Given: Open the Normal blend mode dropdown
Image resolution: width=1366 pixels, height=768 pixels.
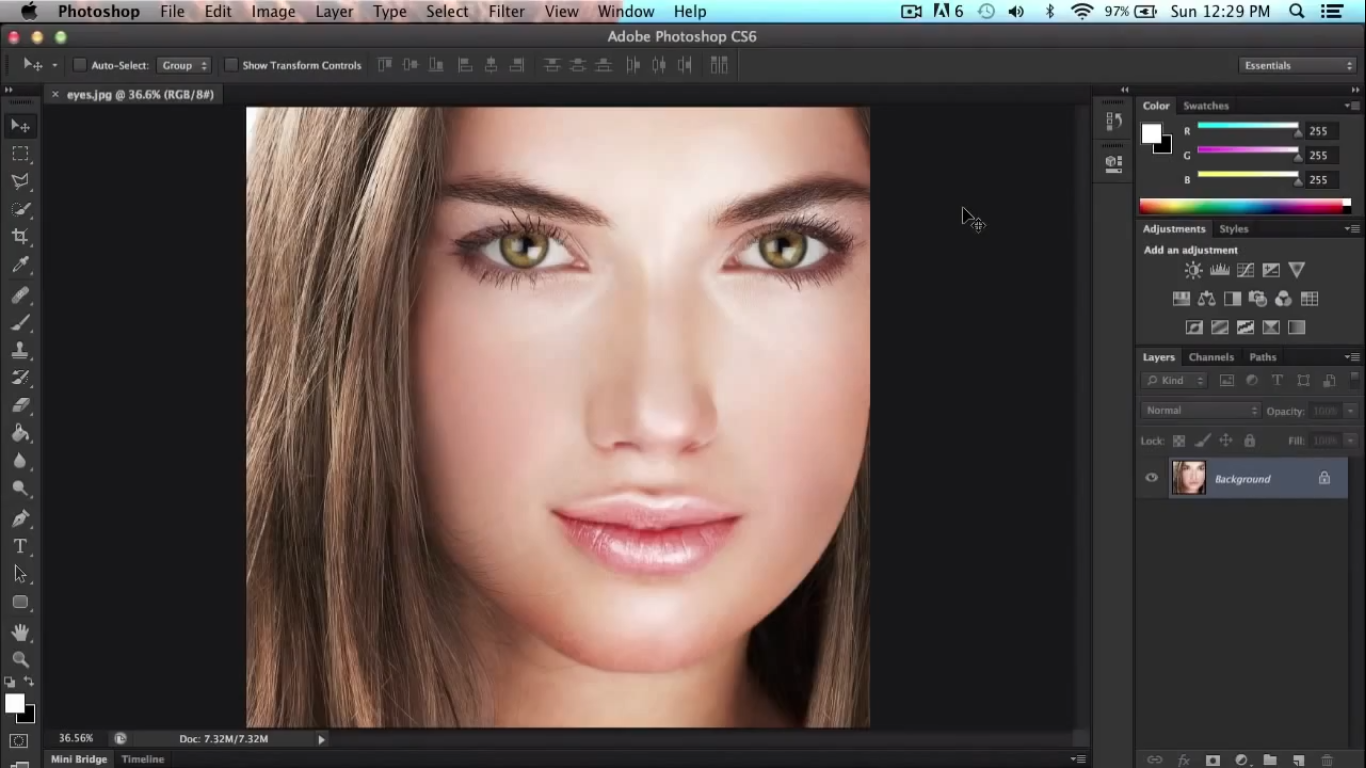Looking at the screenshot, I should pos(1201,410).
